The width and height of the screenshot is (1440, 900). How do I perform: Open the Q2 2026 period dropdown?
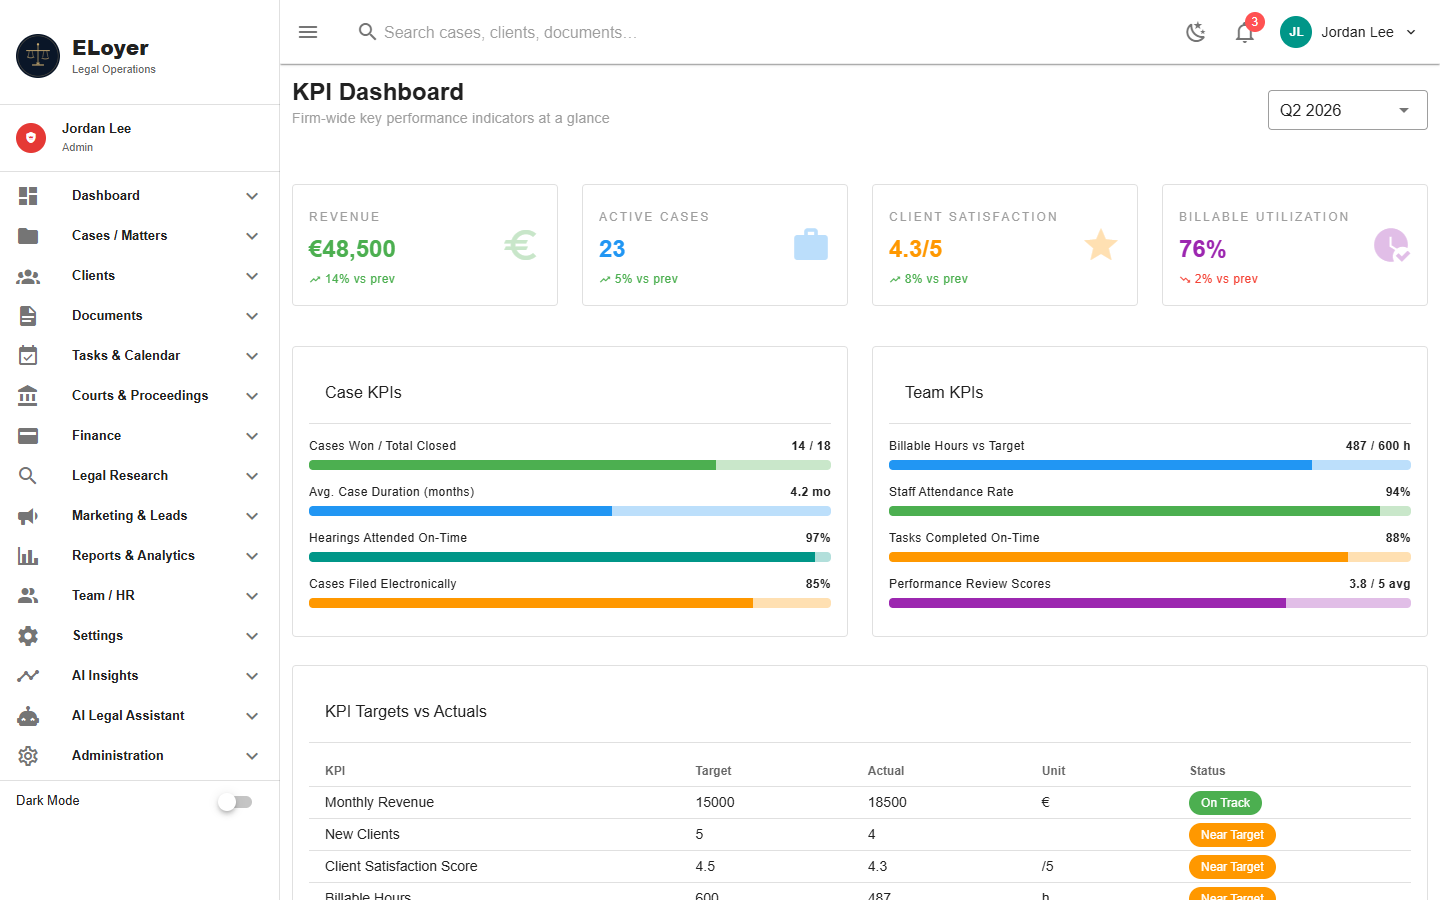(x=1347, y=110)
